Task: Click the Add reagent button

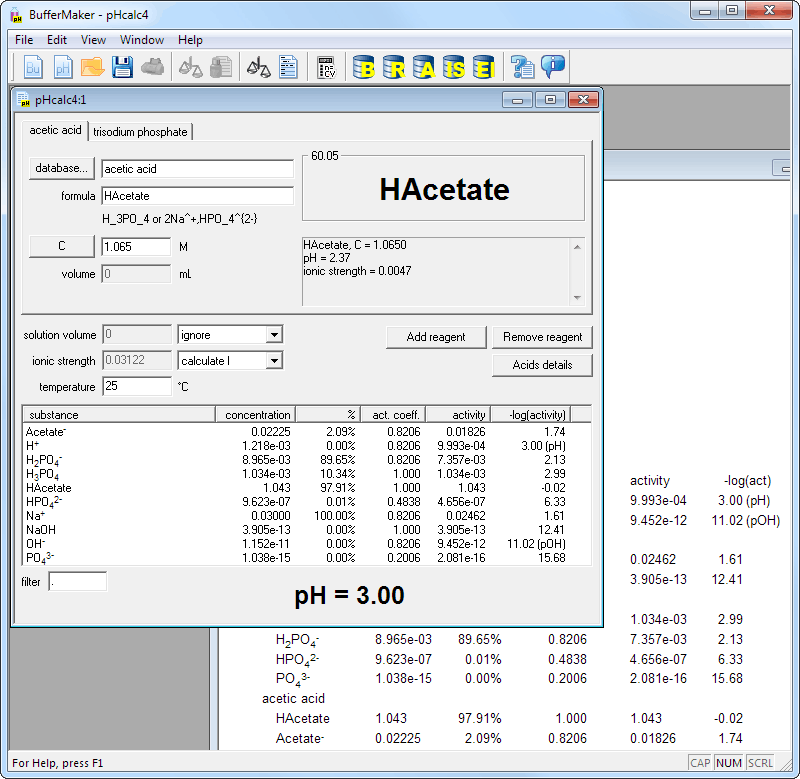Action: click(x=436, y=337)
